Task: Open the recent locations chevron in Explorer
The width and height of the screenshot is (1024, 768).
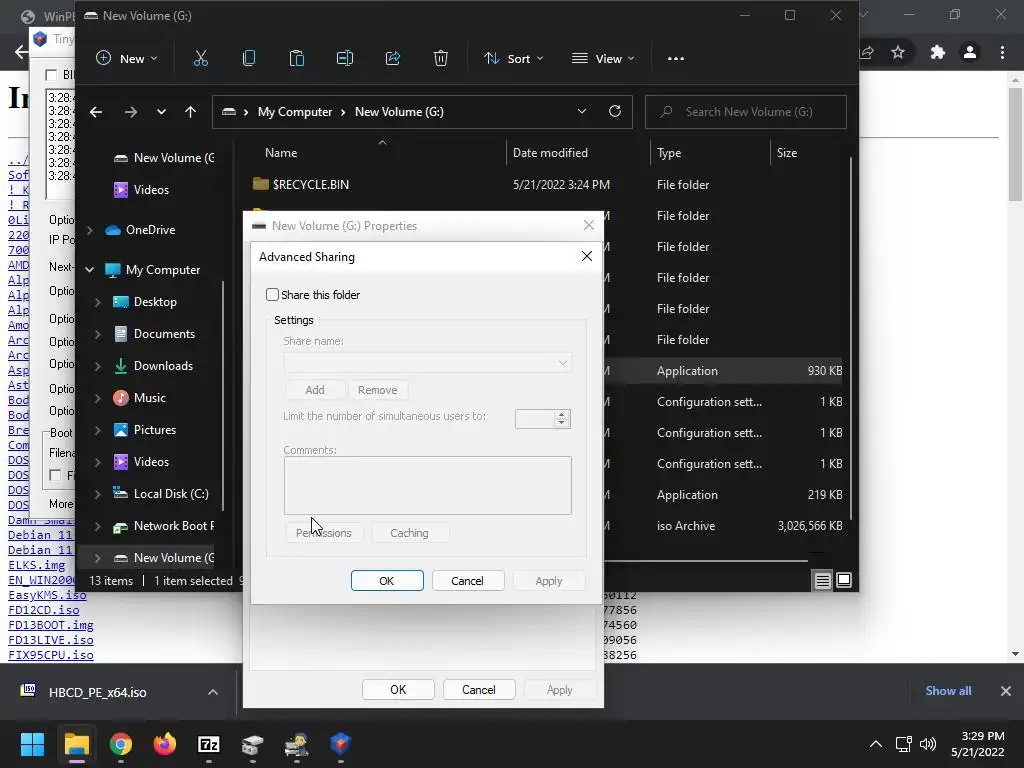Action: pos(161,112)
